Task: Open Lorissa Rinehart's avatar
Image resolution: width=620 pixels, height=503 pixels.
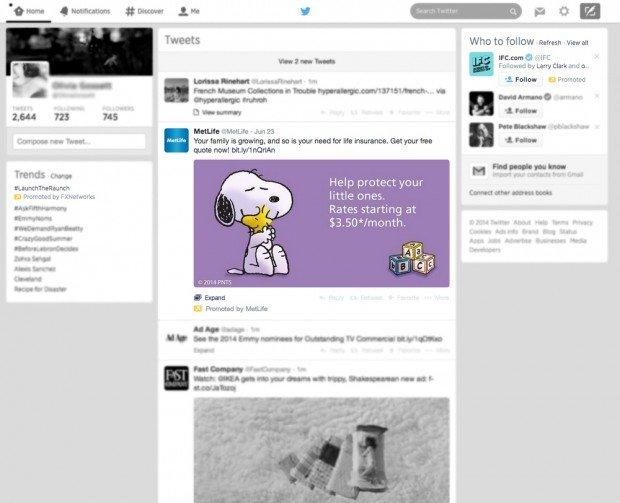Action: coord(176,90)
